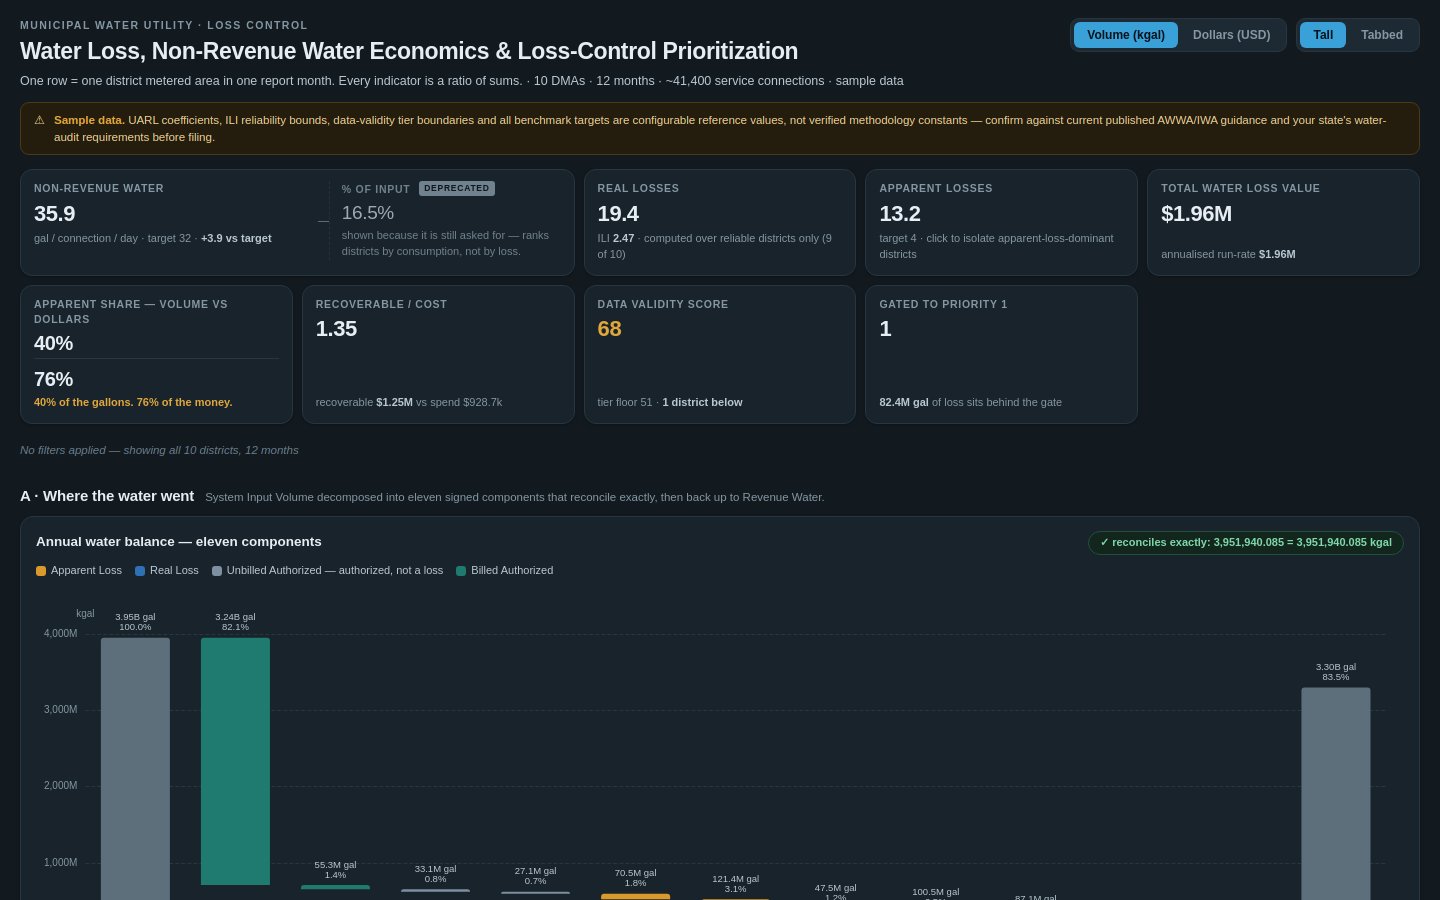The image size is (1440, 900).
Task: Click the 121.4M gal 3.1% bar label
Action: [735, 884]
